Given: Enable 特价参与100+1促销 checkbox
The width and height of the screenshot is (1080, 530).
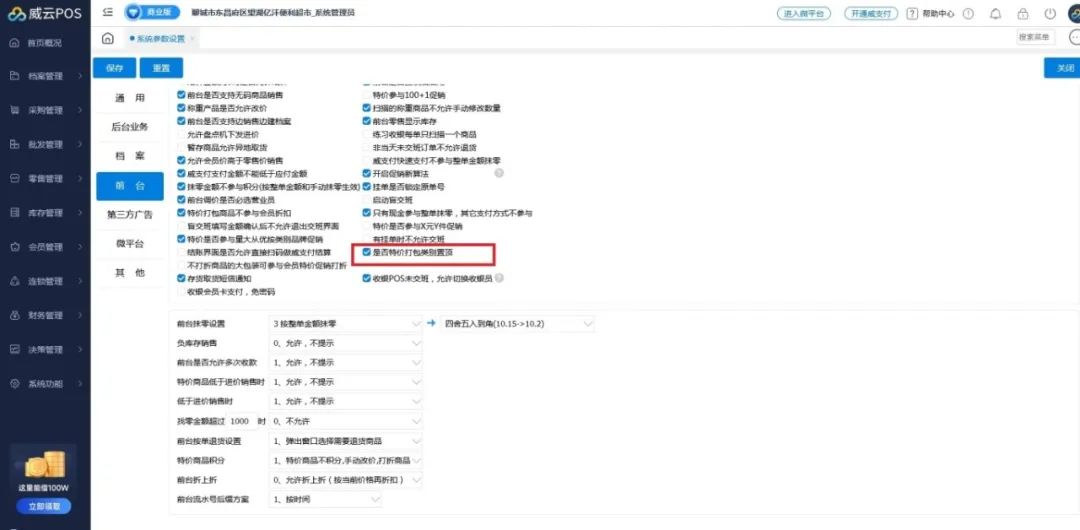Looking at the screenshot, I should coord(367,94).
